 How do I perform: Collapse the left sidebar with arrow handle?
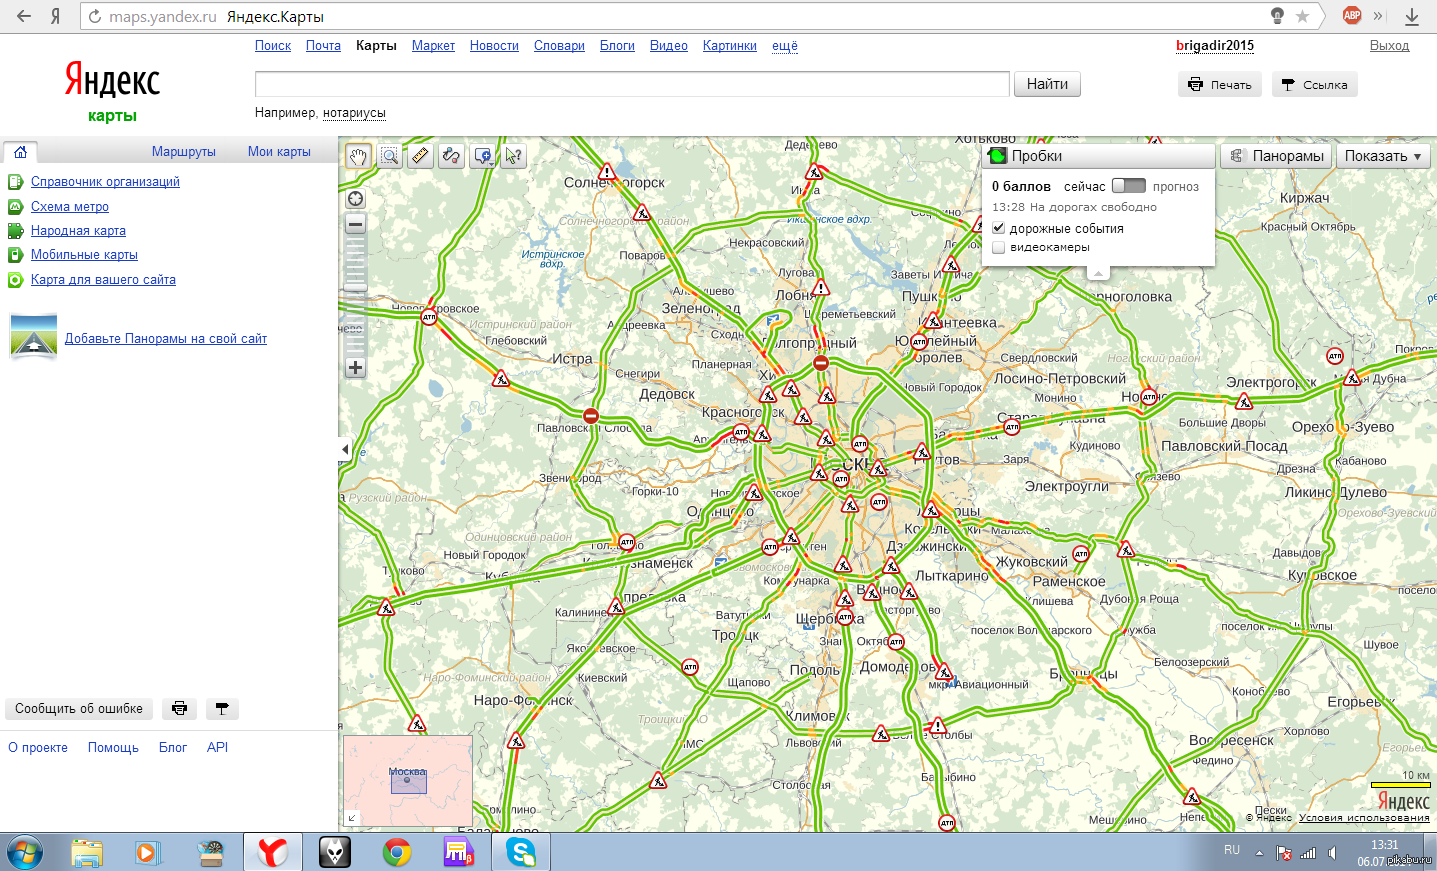pyautogui.click(x=345, y=450)
